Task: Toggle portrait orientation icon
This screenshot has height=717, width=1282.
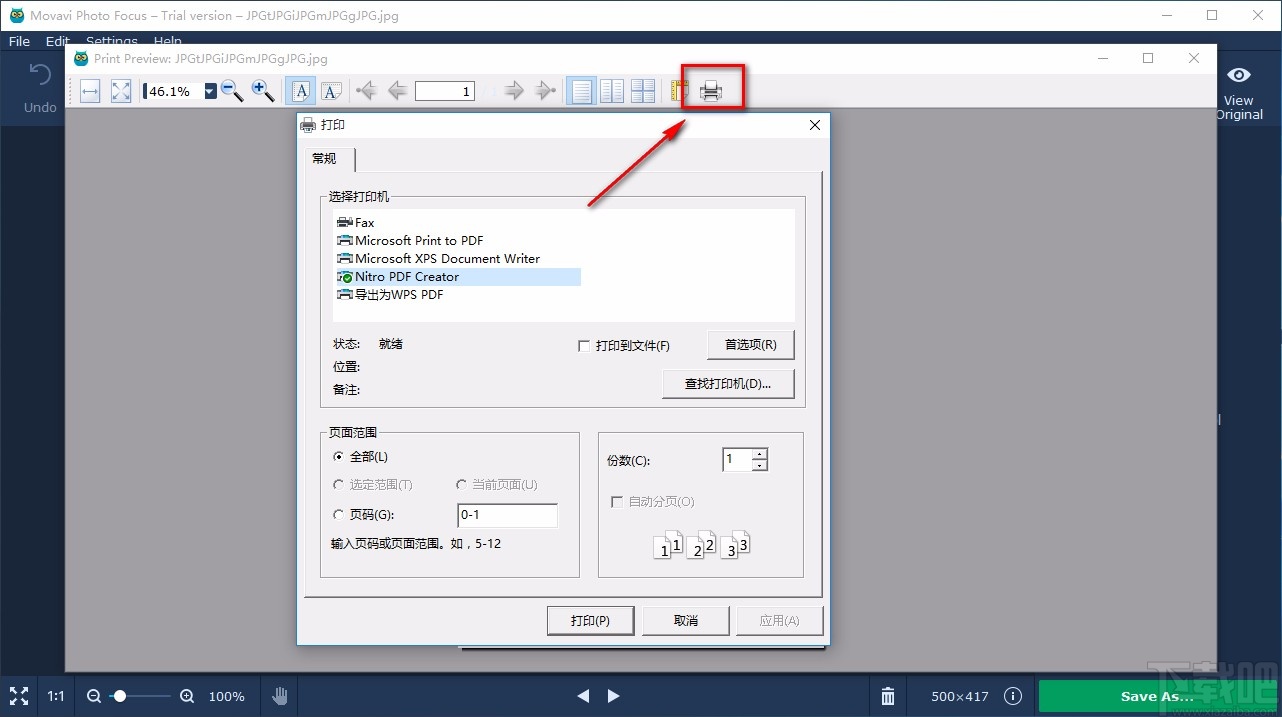Action: (300, 91)
